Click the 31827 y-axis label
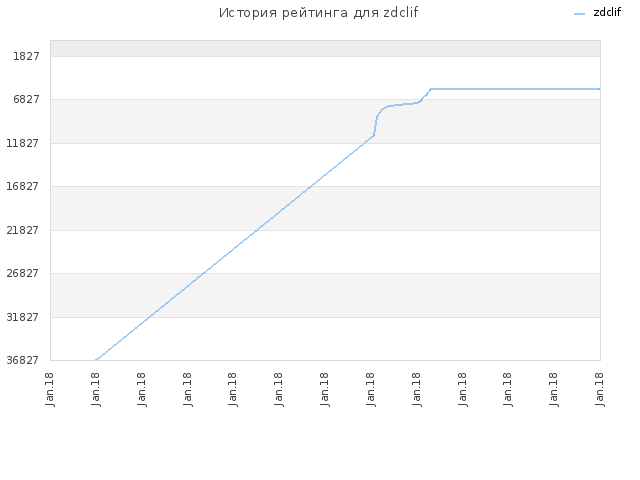The width and height of the screenshot is (640, 480). (23, 317)
